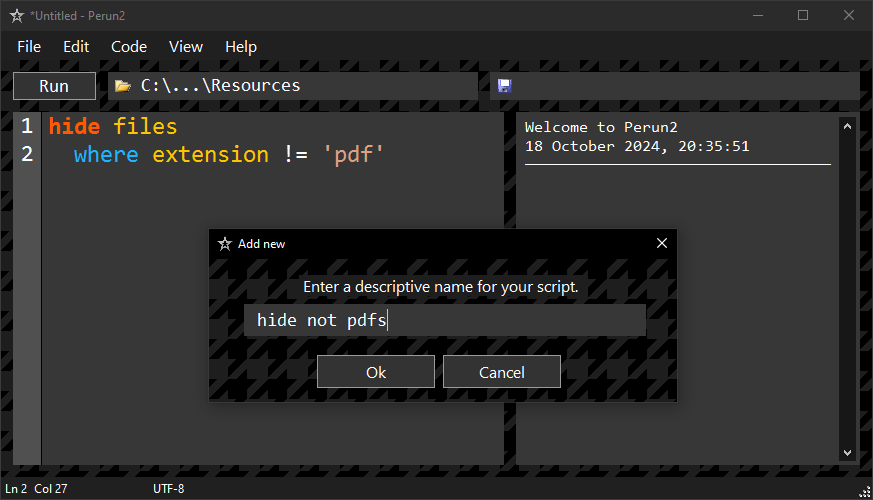This screenshot has width=873, height=500.
Task: Click the open folder icon beside the path
Action: (x=122, y=86)
